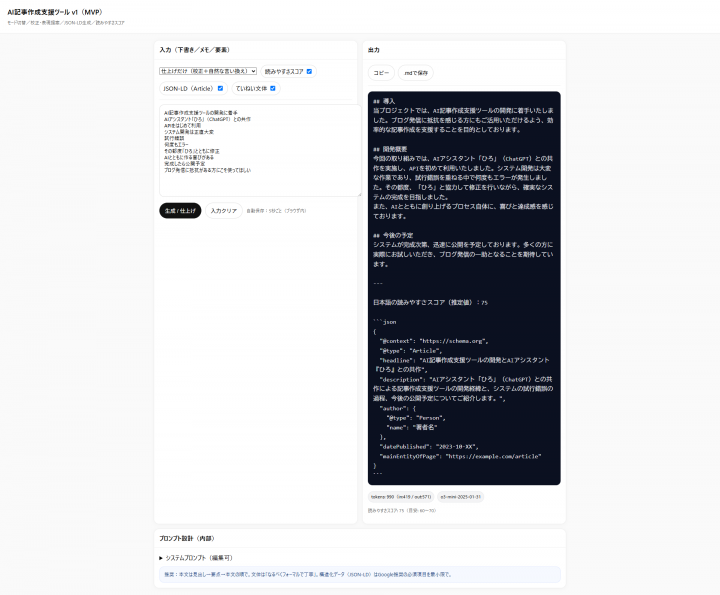Open the 仕上げだけ mode dropdown
The image size is (720, 595).
coord(208,71)
